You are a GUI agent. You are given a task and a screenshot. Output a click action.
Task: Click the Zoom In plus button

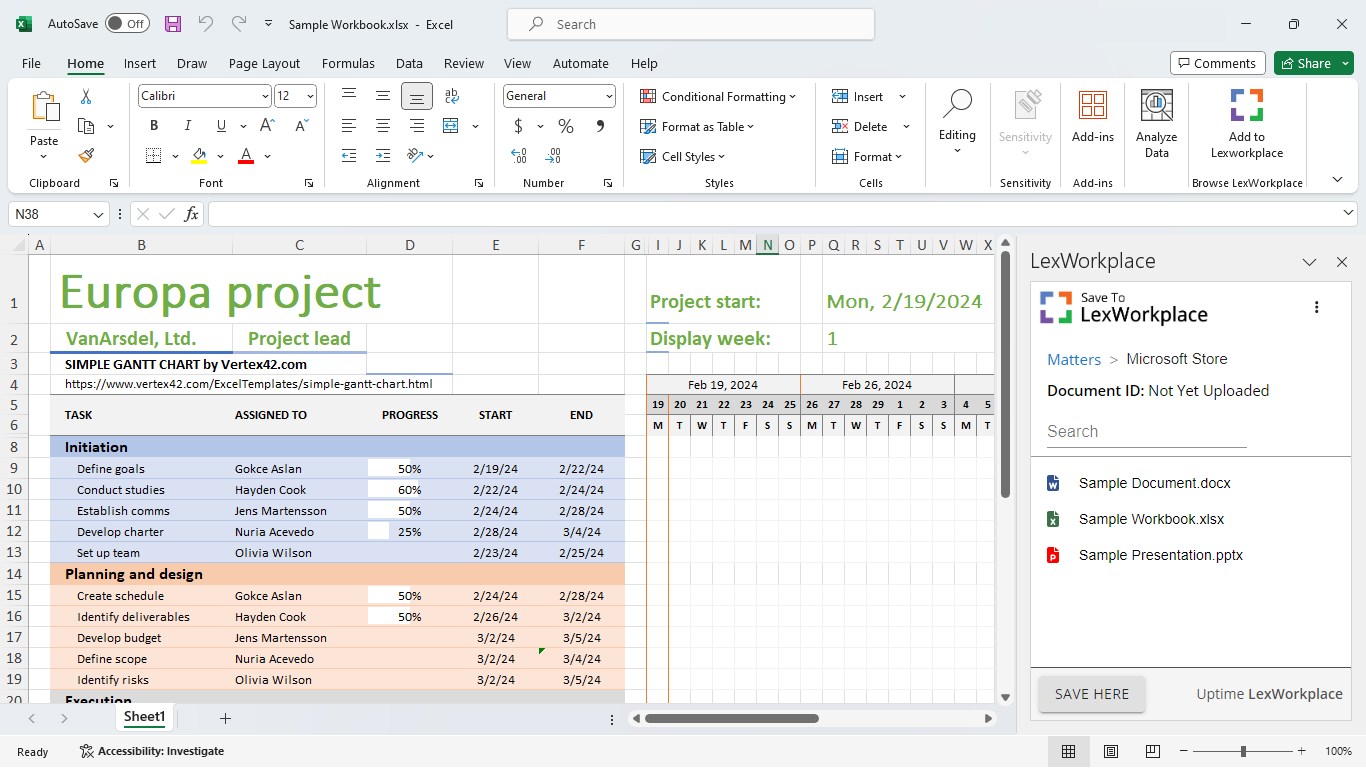pyautogui.click(x=1301, y=751)
